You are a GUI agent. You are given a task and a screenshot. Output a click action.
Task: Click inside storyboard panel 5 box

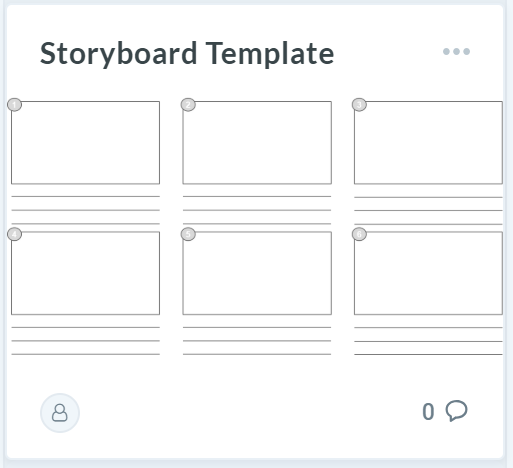tap(257, 273)
